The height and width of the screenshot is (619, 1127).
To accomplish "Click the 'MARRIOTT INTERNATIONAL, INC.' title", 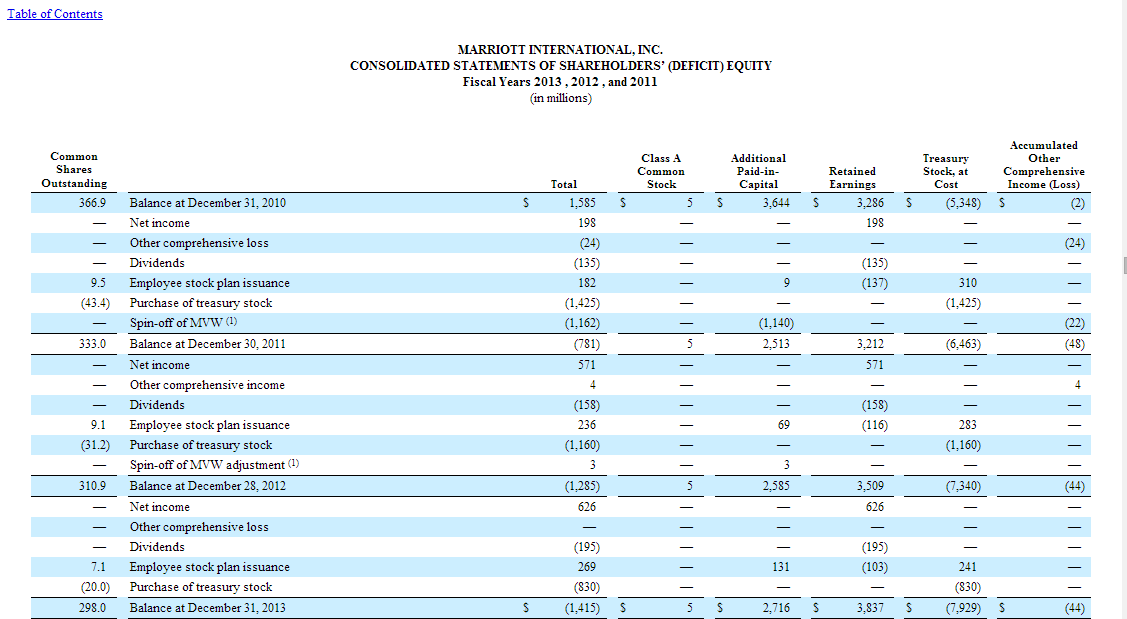I will 560,50.
